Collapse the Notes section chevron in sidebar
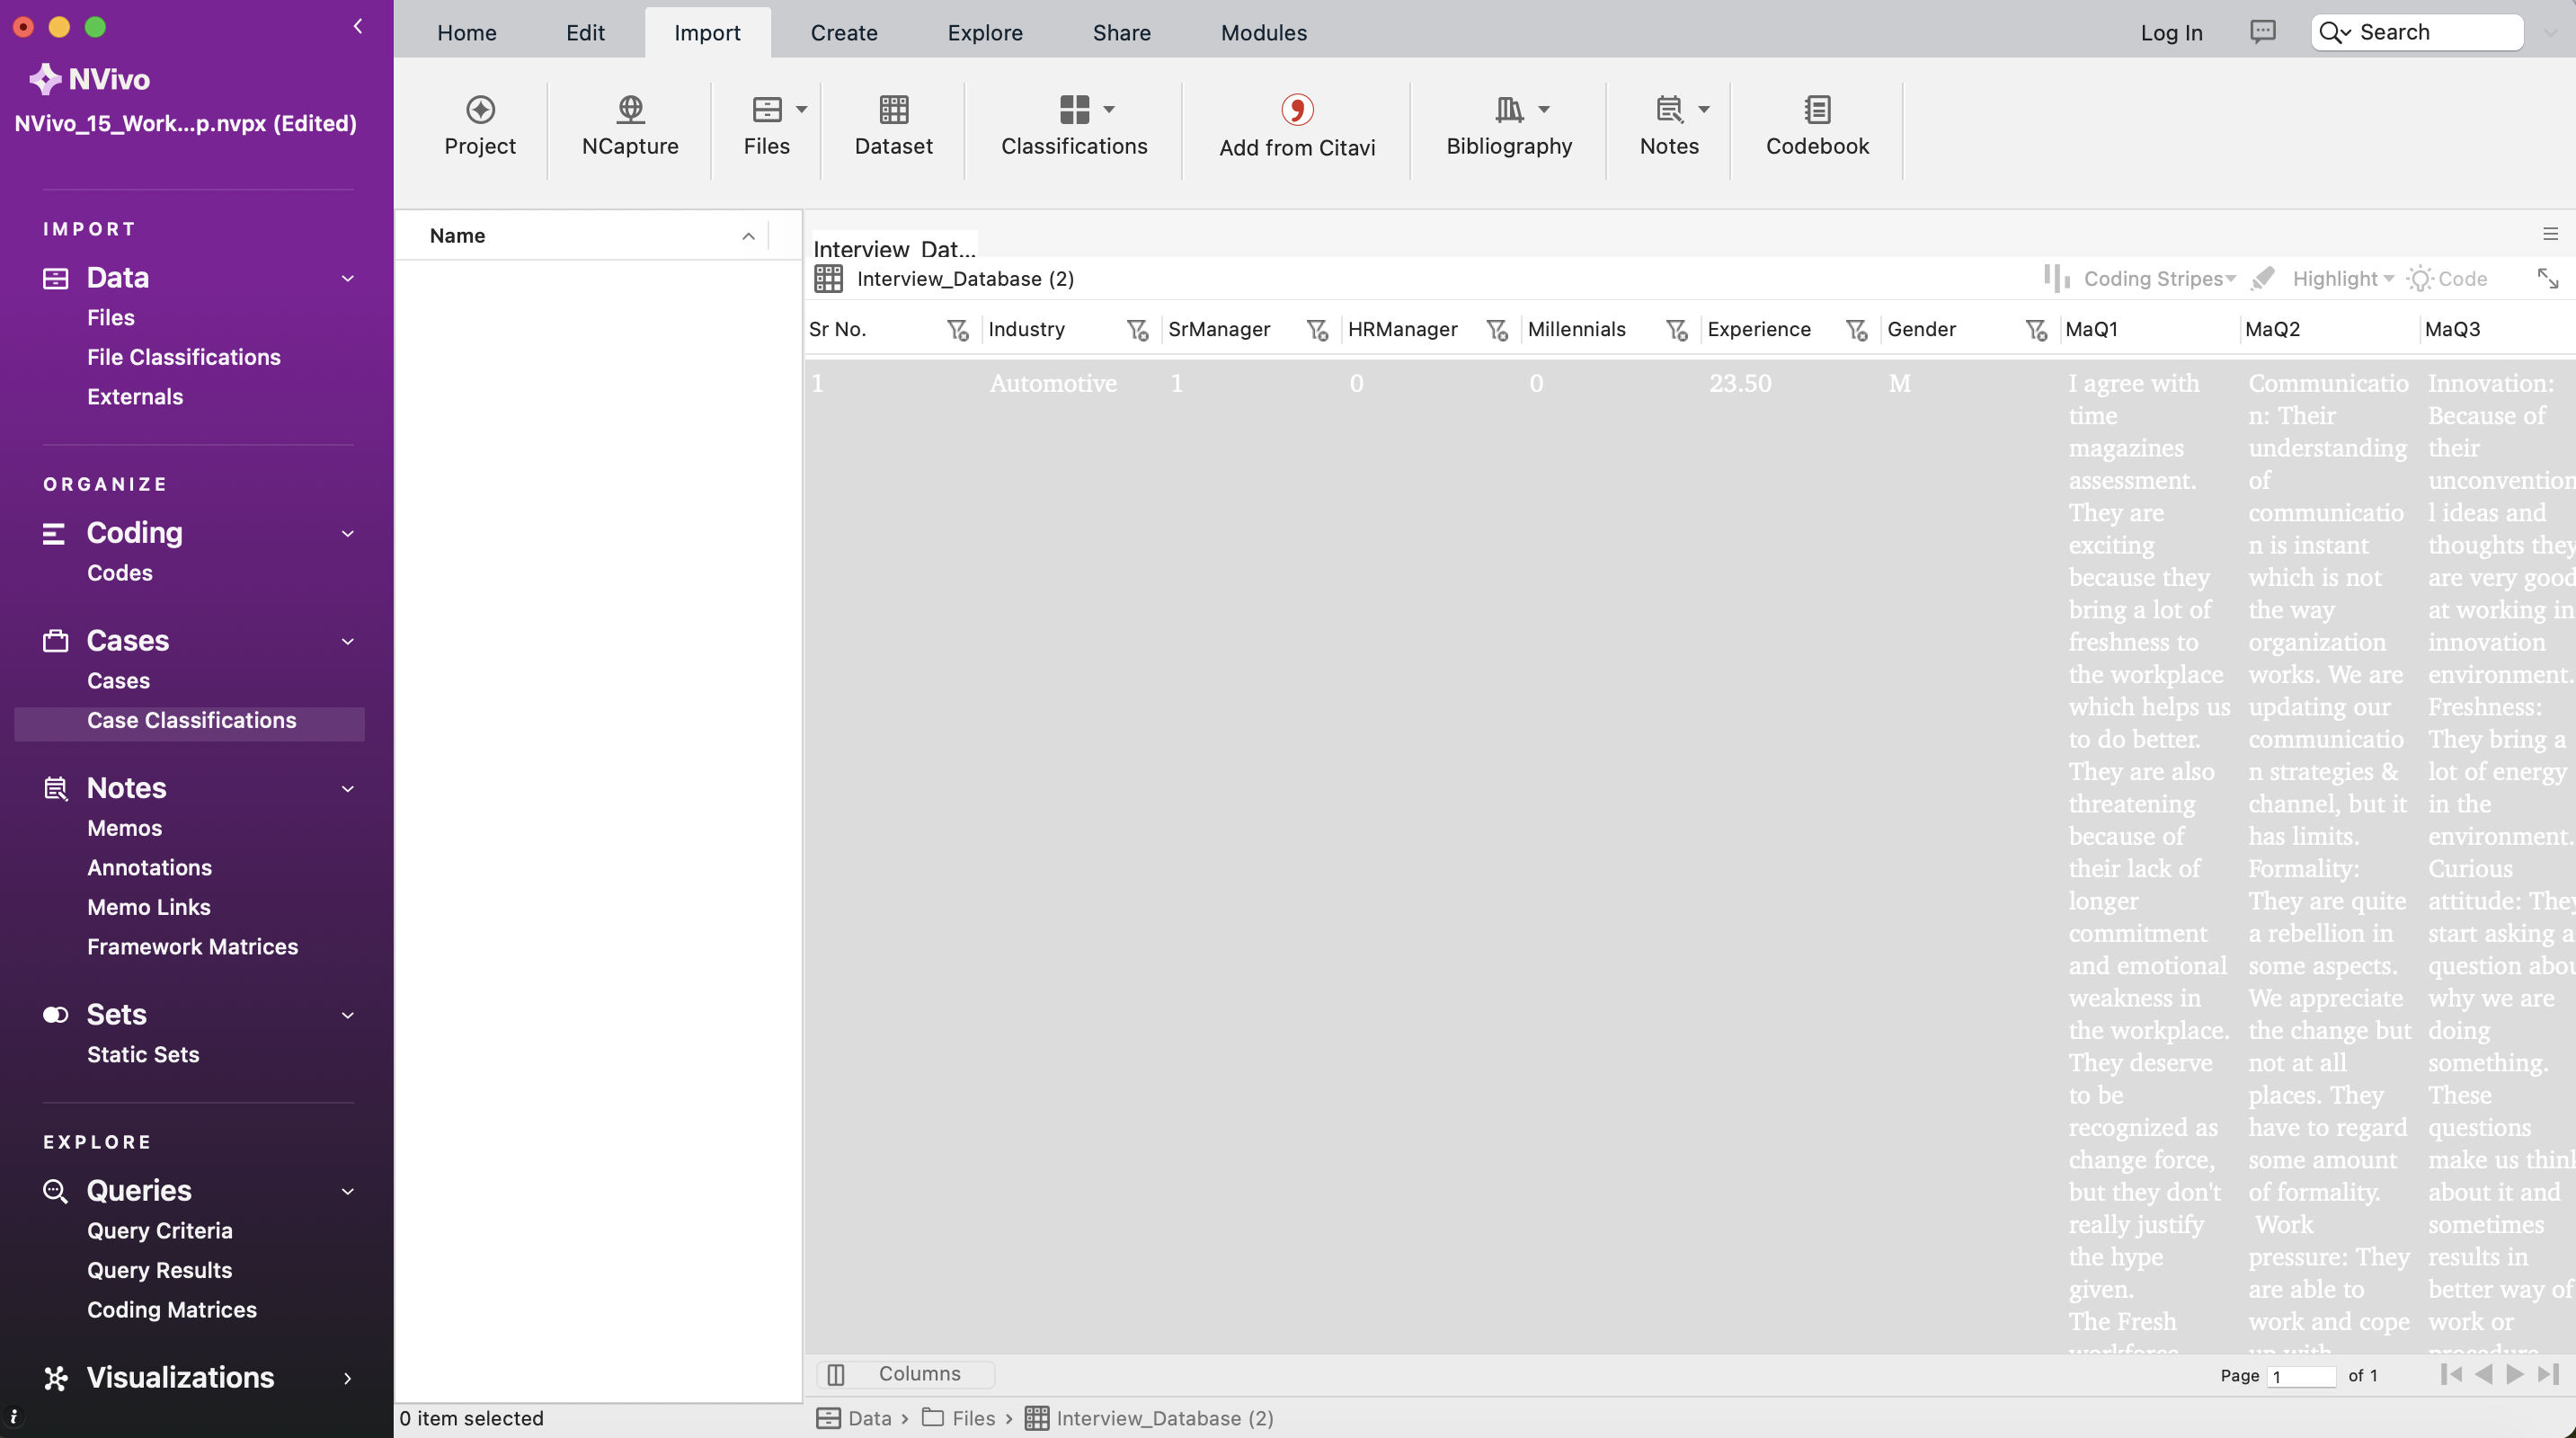 coord(347,789)
